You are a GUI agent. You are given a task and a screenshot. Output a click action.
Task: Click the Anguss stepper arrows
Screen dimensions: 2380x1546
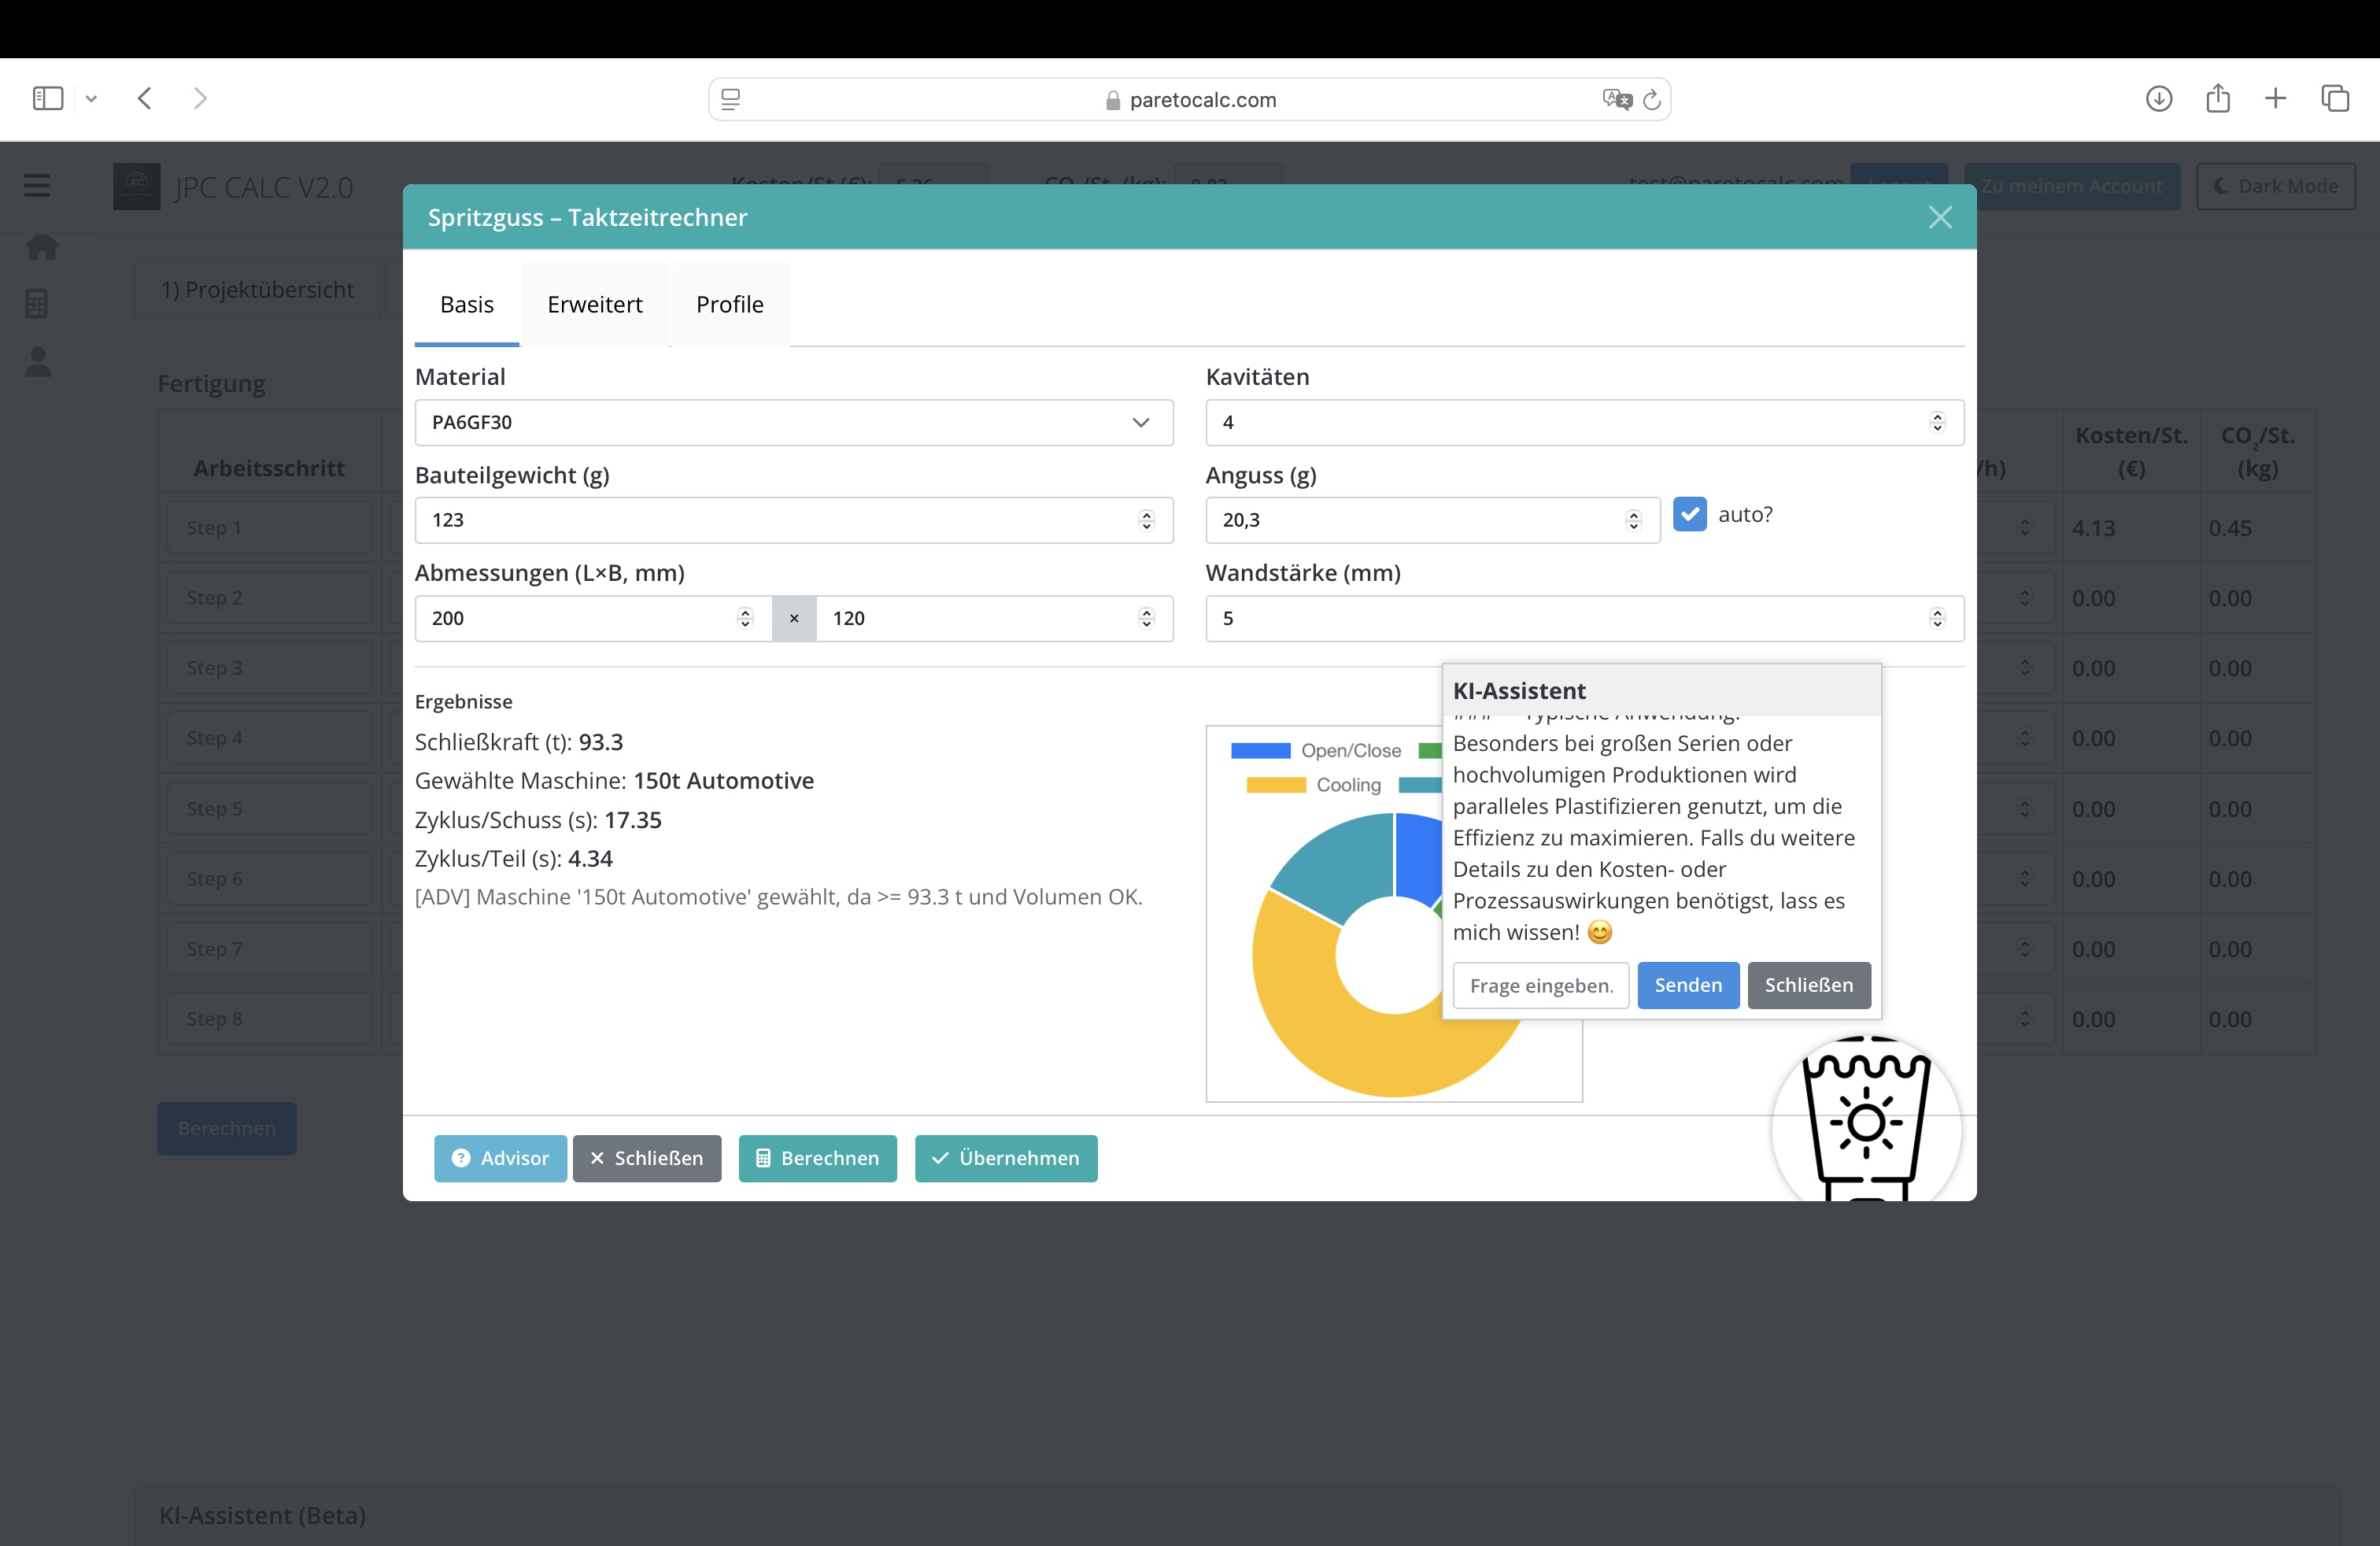coord(1633,520)
